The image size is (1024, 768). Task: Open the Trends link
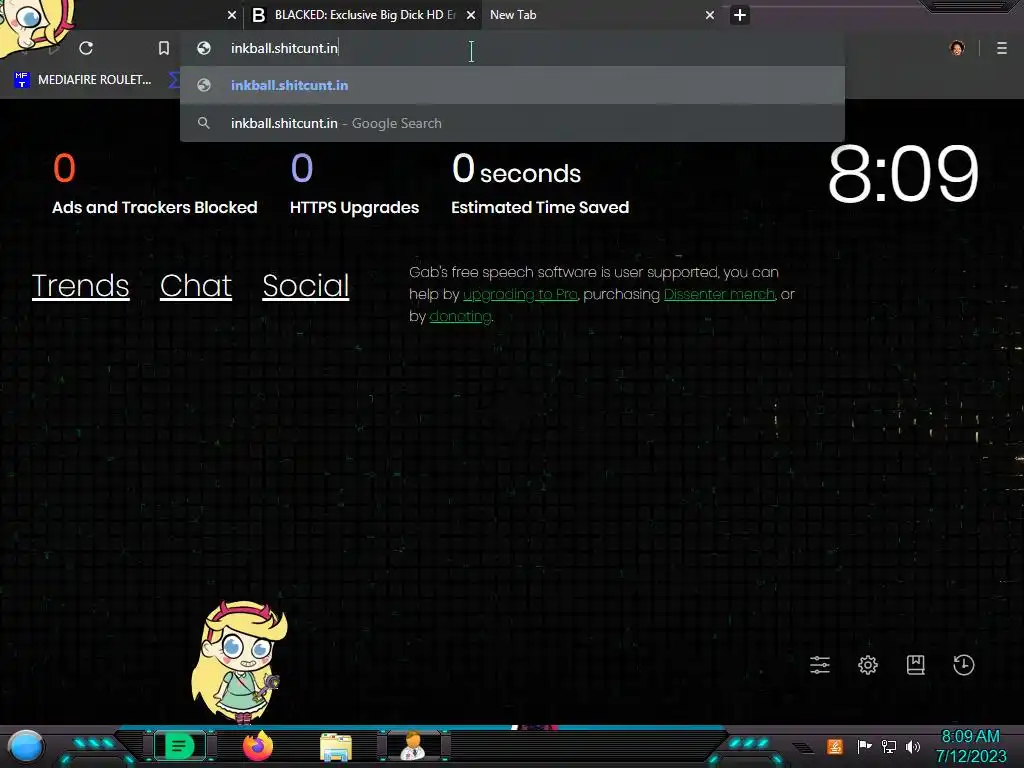pyautogui.click(x=80, y=286)
